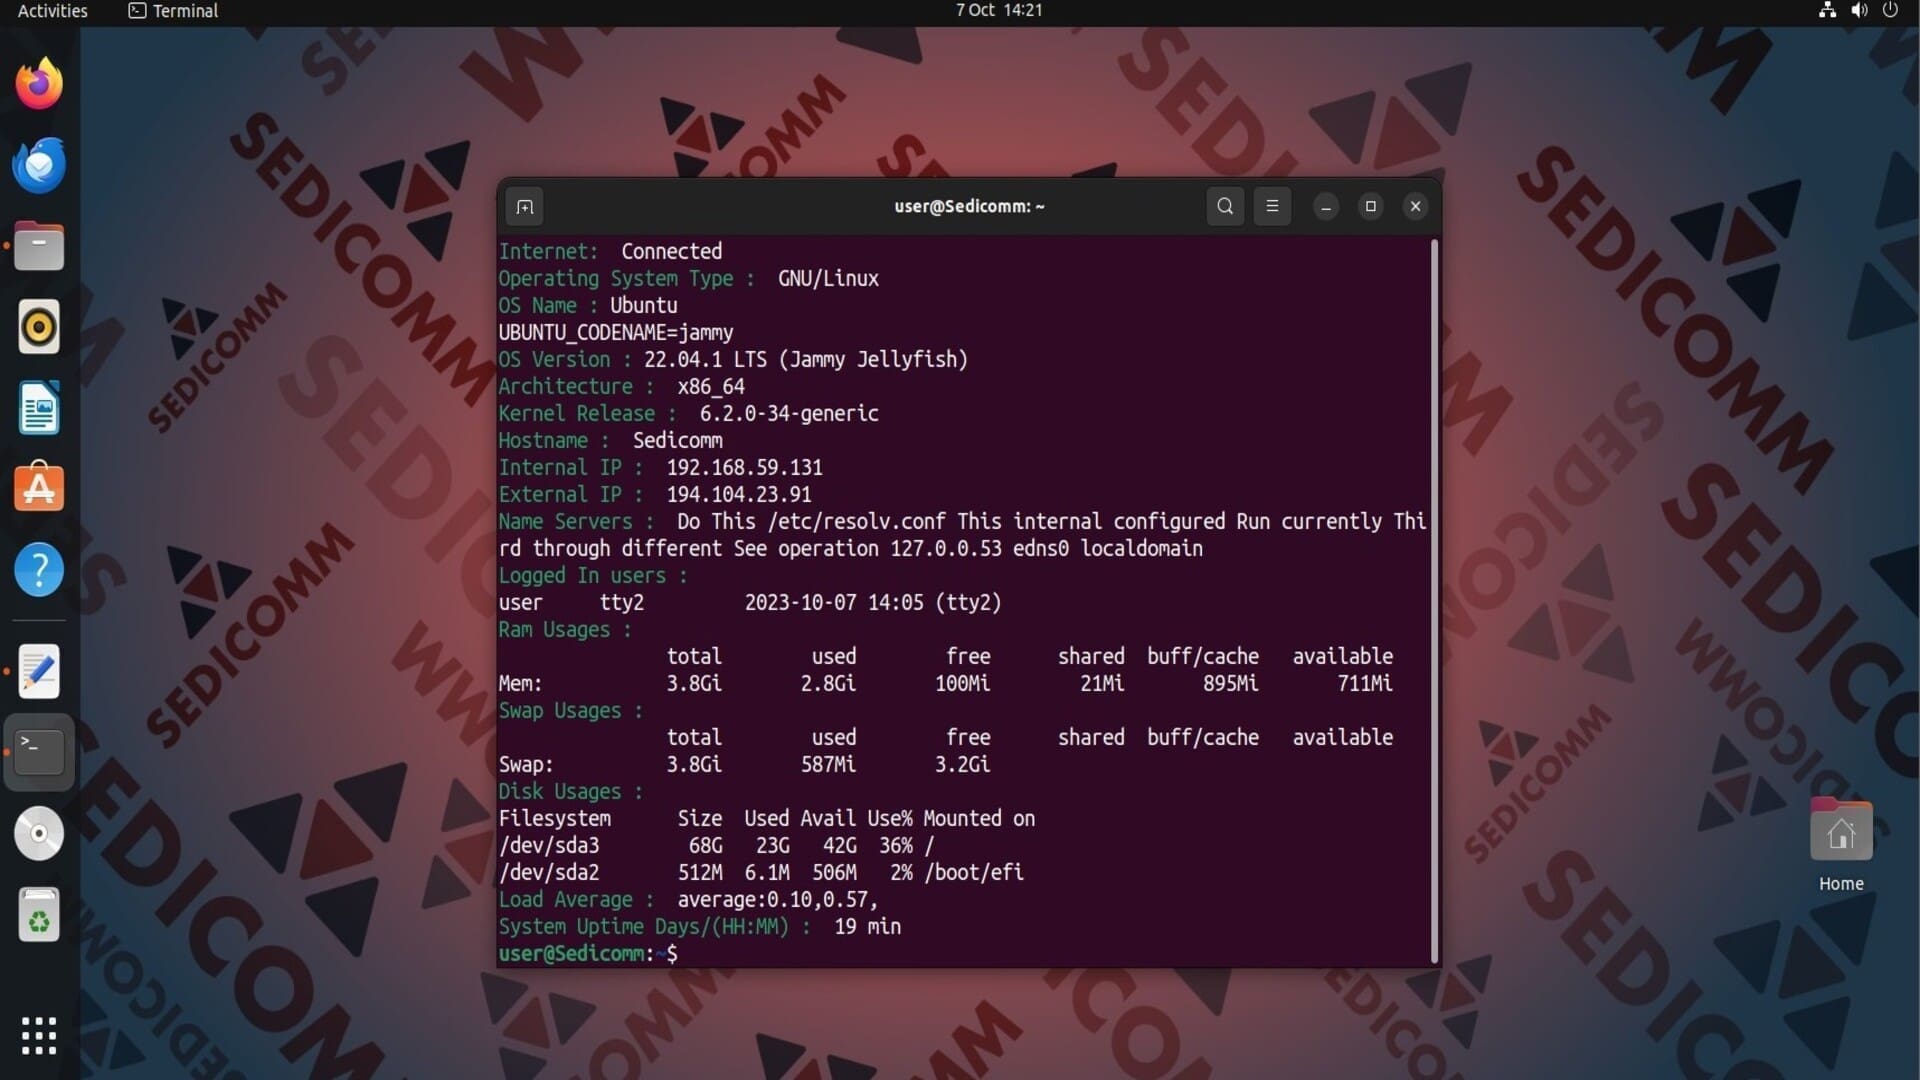Open terminal search magnifier button

pos(1225,206)
